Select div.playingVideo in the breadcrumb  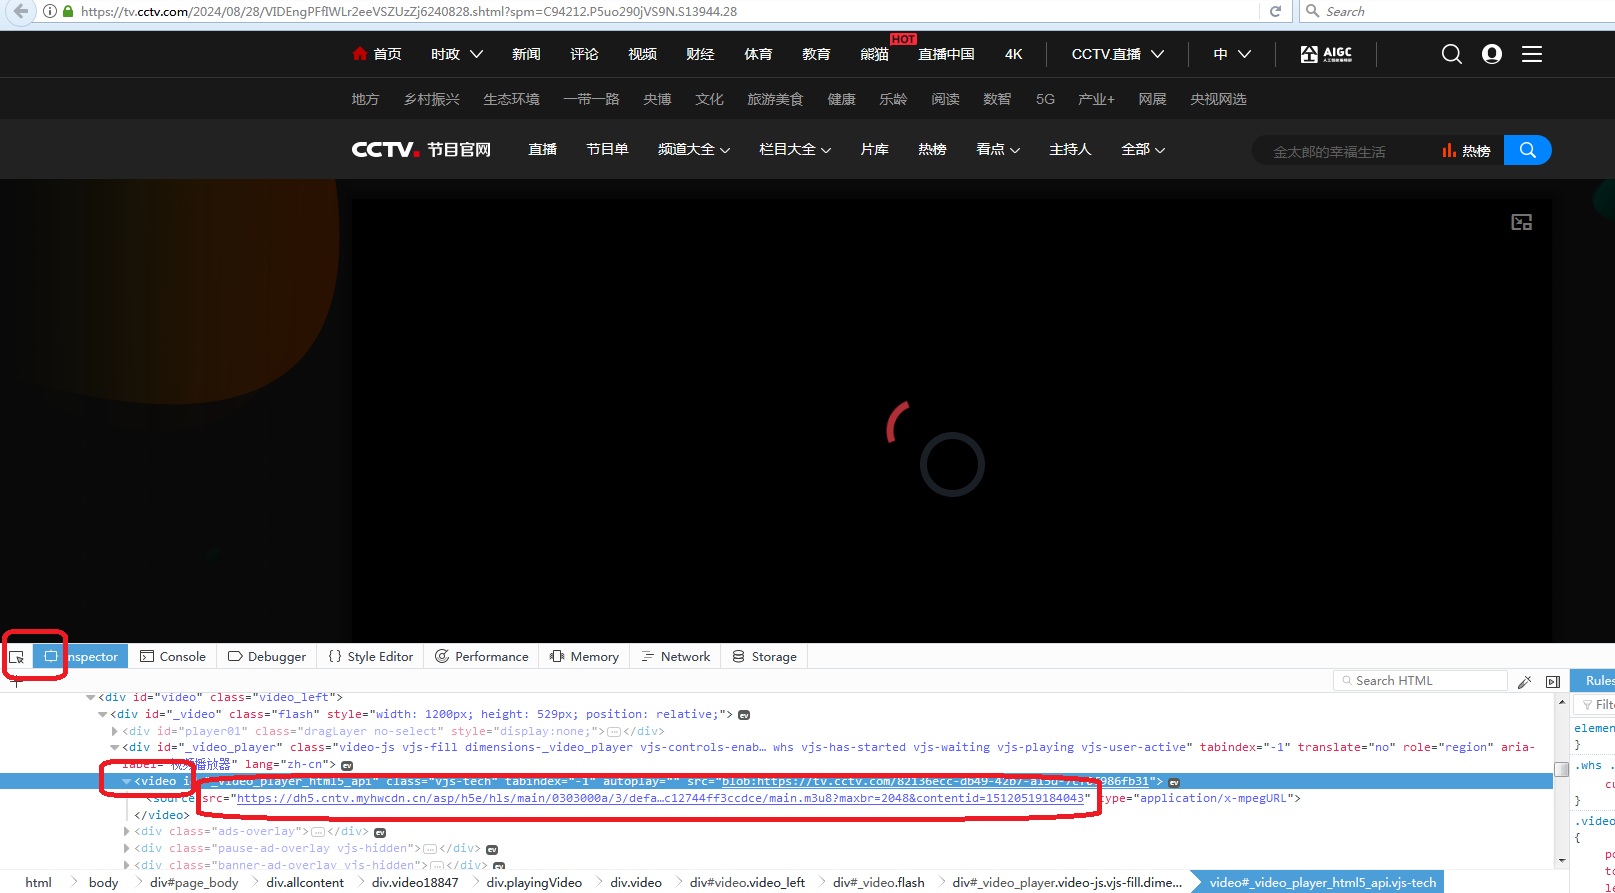pos(534,882)
